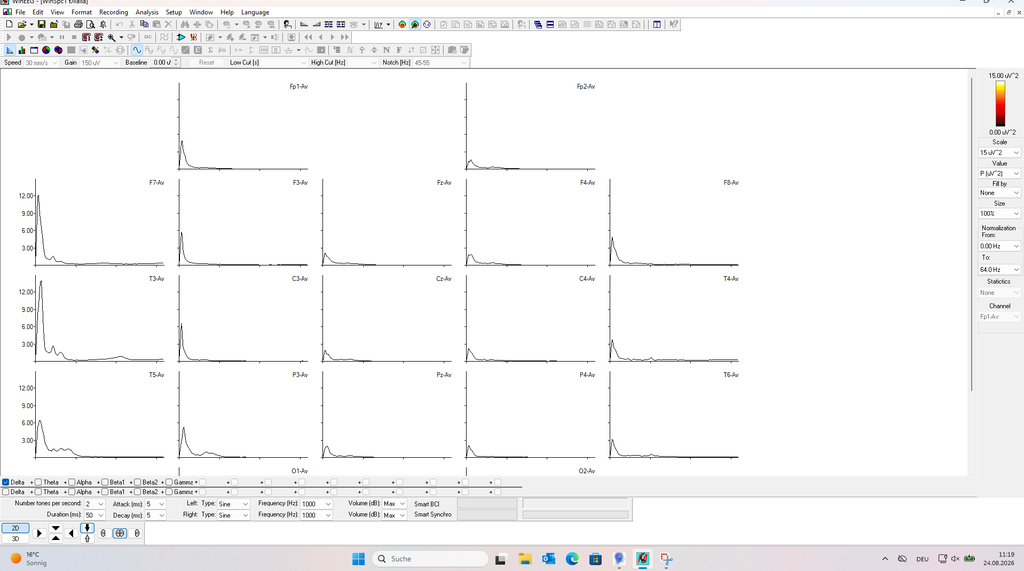Click the table view icon
Viewport: 1024px width, 571px height.
pyautogui.click(x=34, y=50)
